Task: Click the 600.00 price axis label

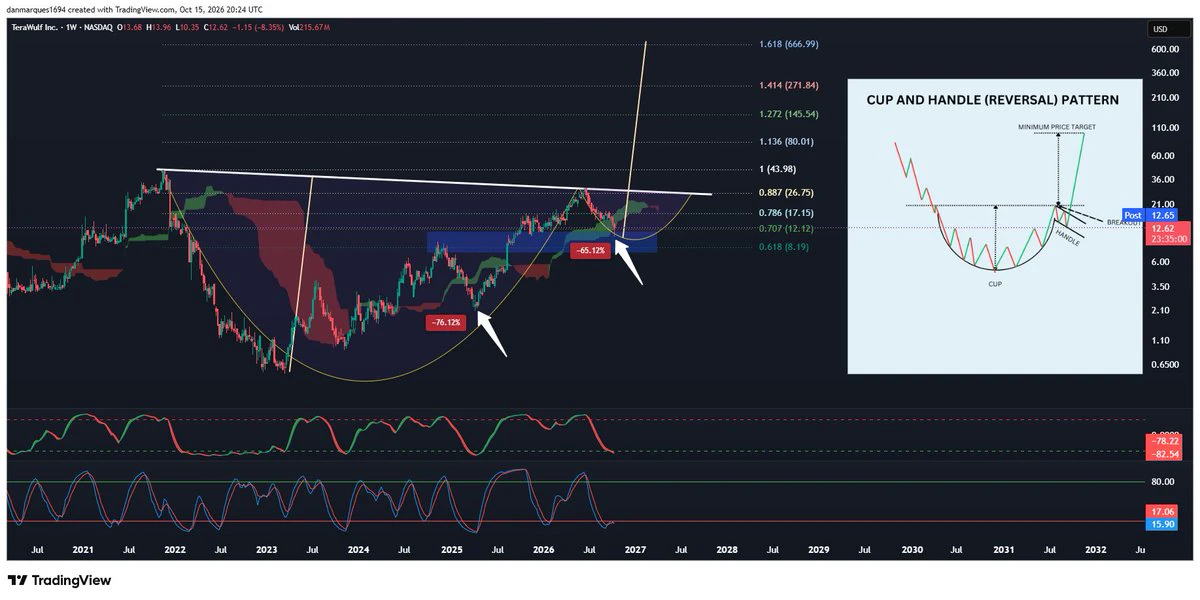Action: coord(1163,47)
